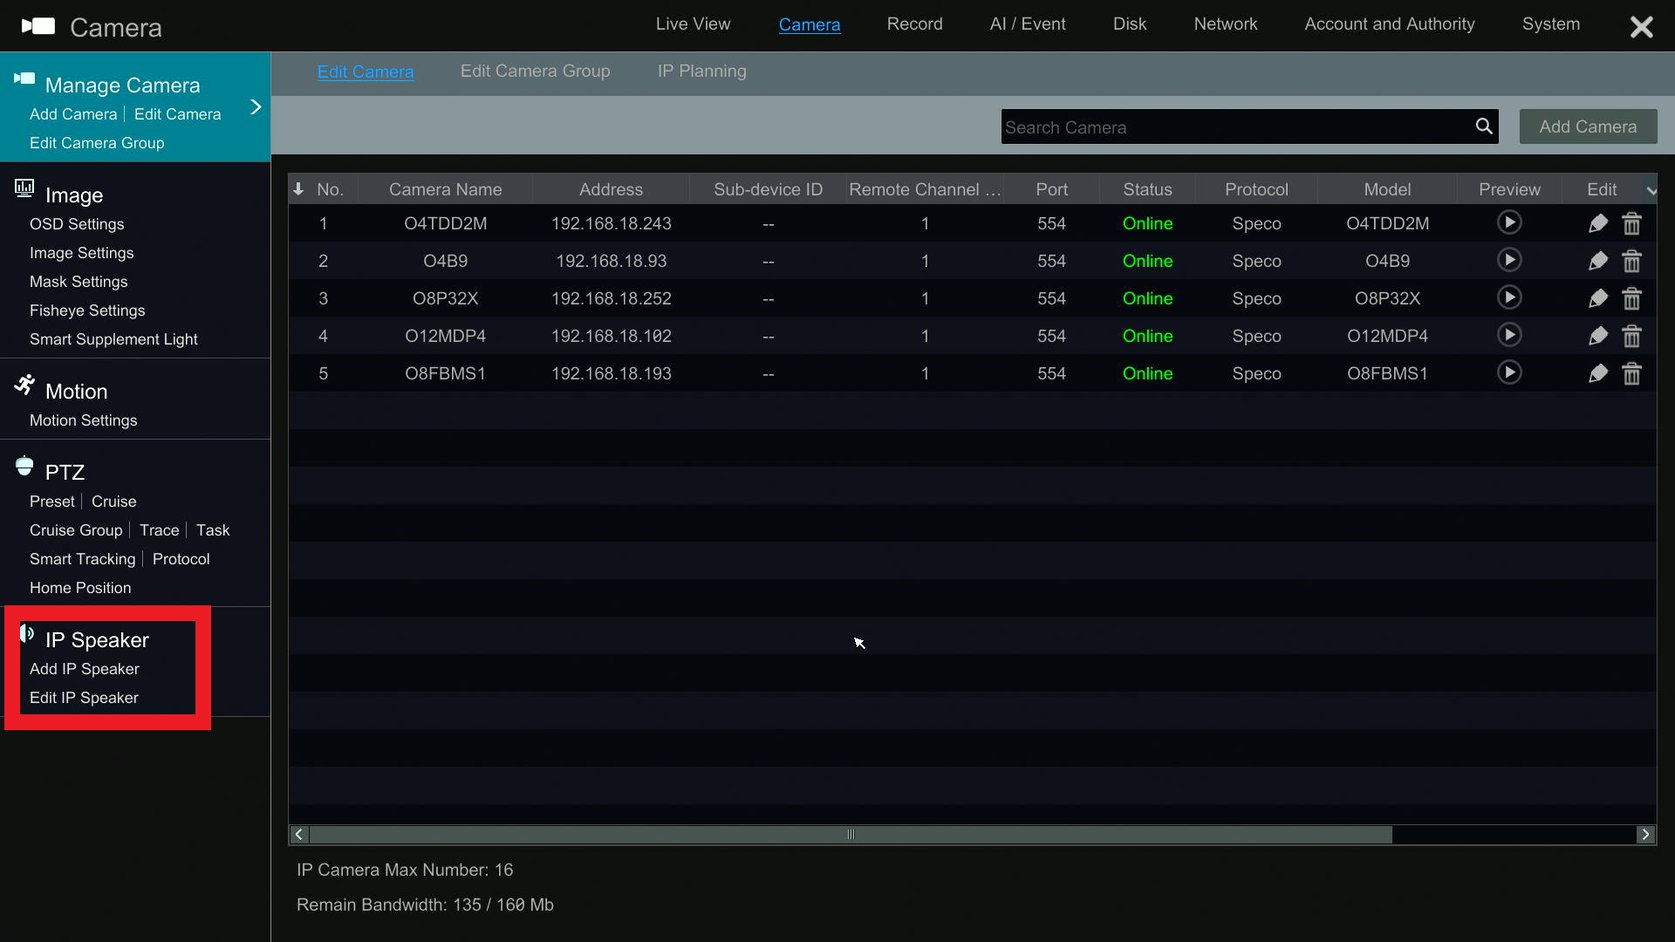Click the search magnifier icon
1675x942 pixels.
[x=1483, y=126]
